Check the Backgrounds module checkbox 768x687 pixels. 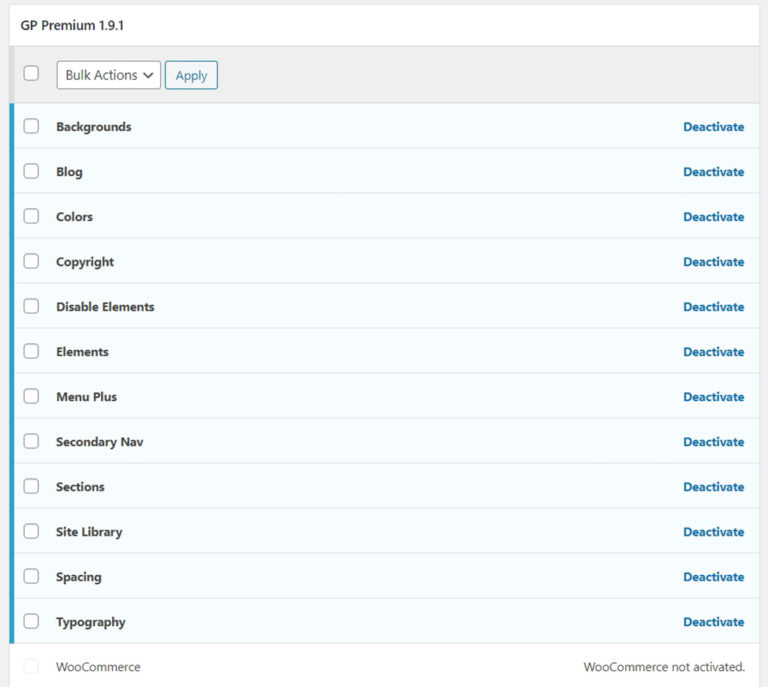coord(31,127)
